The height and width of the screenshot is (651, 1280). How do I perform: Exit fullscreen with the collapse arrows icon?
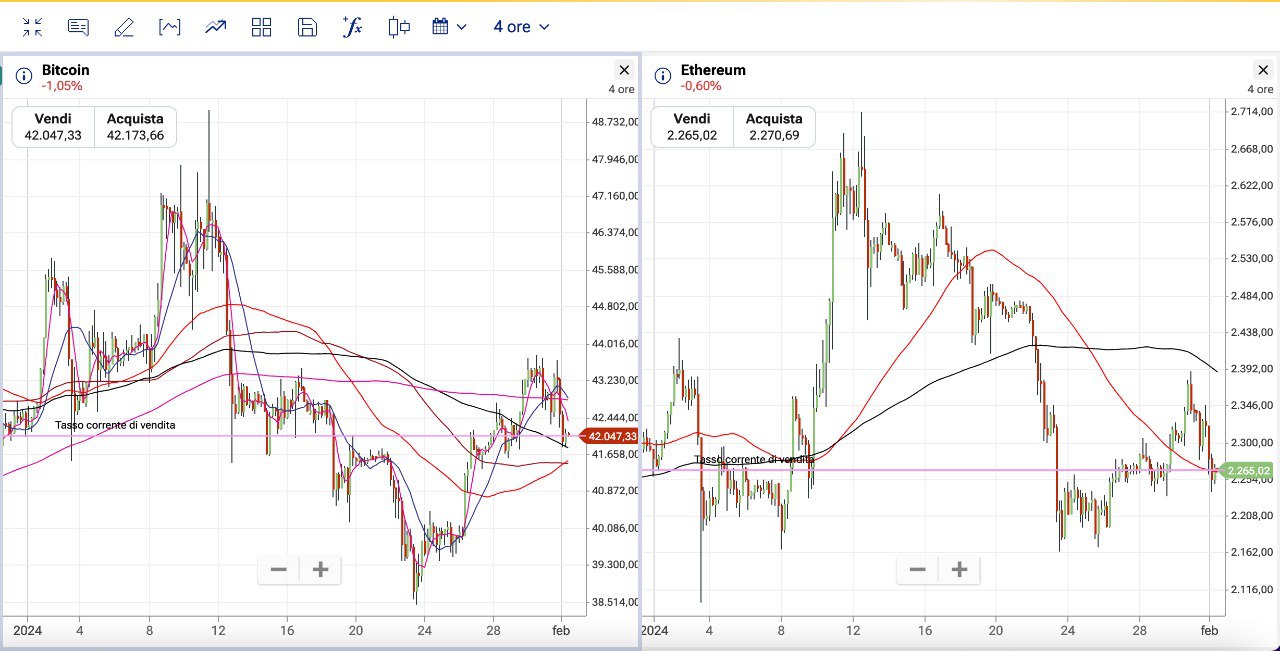pyautogui.click(x=33, y=27)
